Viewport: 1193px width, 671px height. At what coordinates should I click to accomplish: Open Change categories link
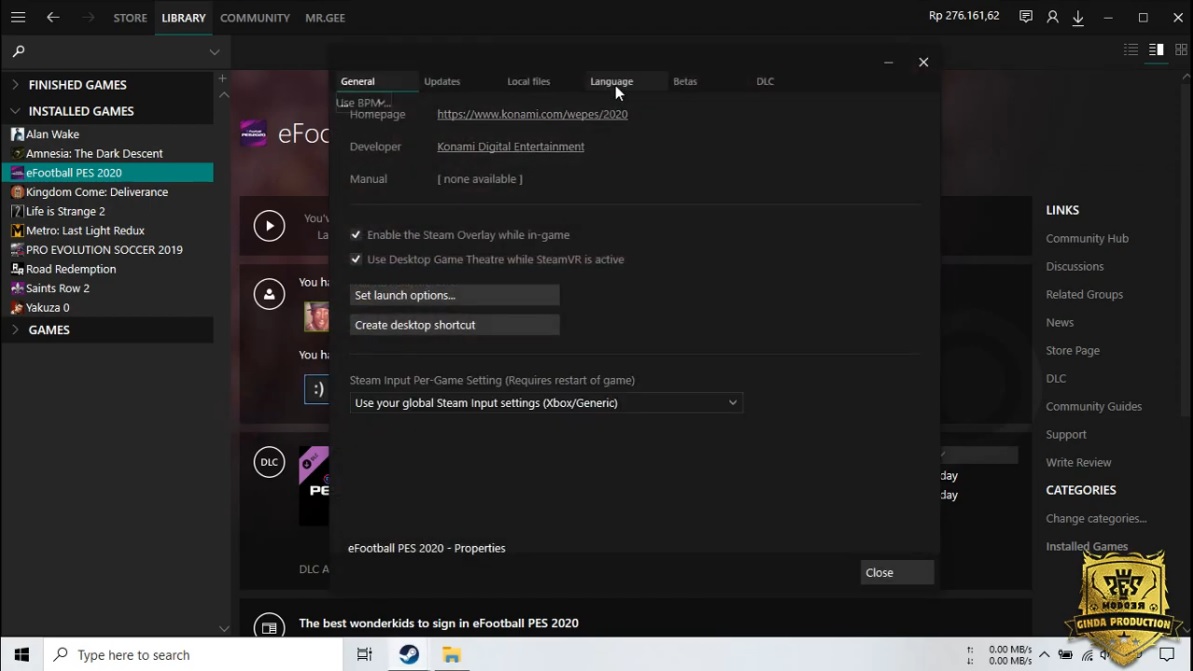coord(1096,518)
